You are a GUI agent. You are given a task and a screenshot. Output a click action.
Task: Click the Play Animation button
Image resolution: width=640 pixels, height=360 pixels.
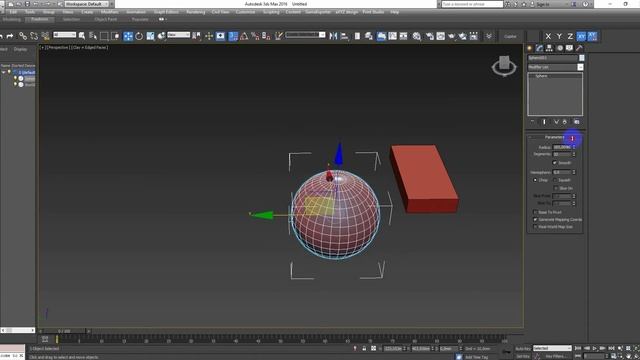(595, 348)
